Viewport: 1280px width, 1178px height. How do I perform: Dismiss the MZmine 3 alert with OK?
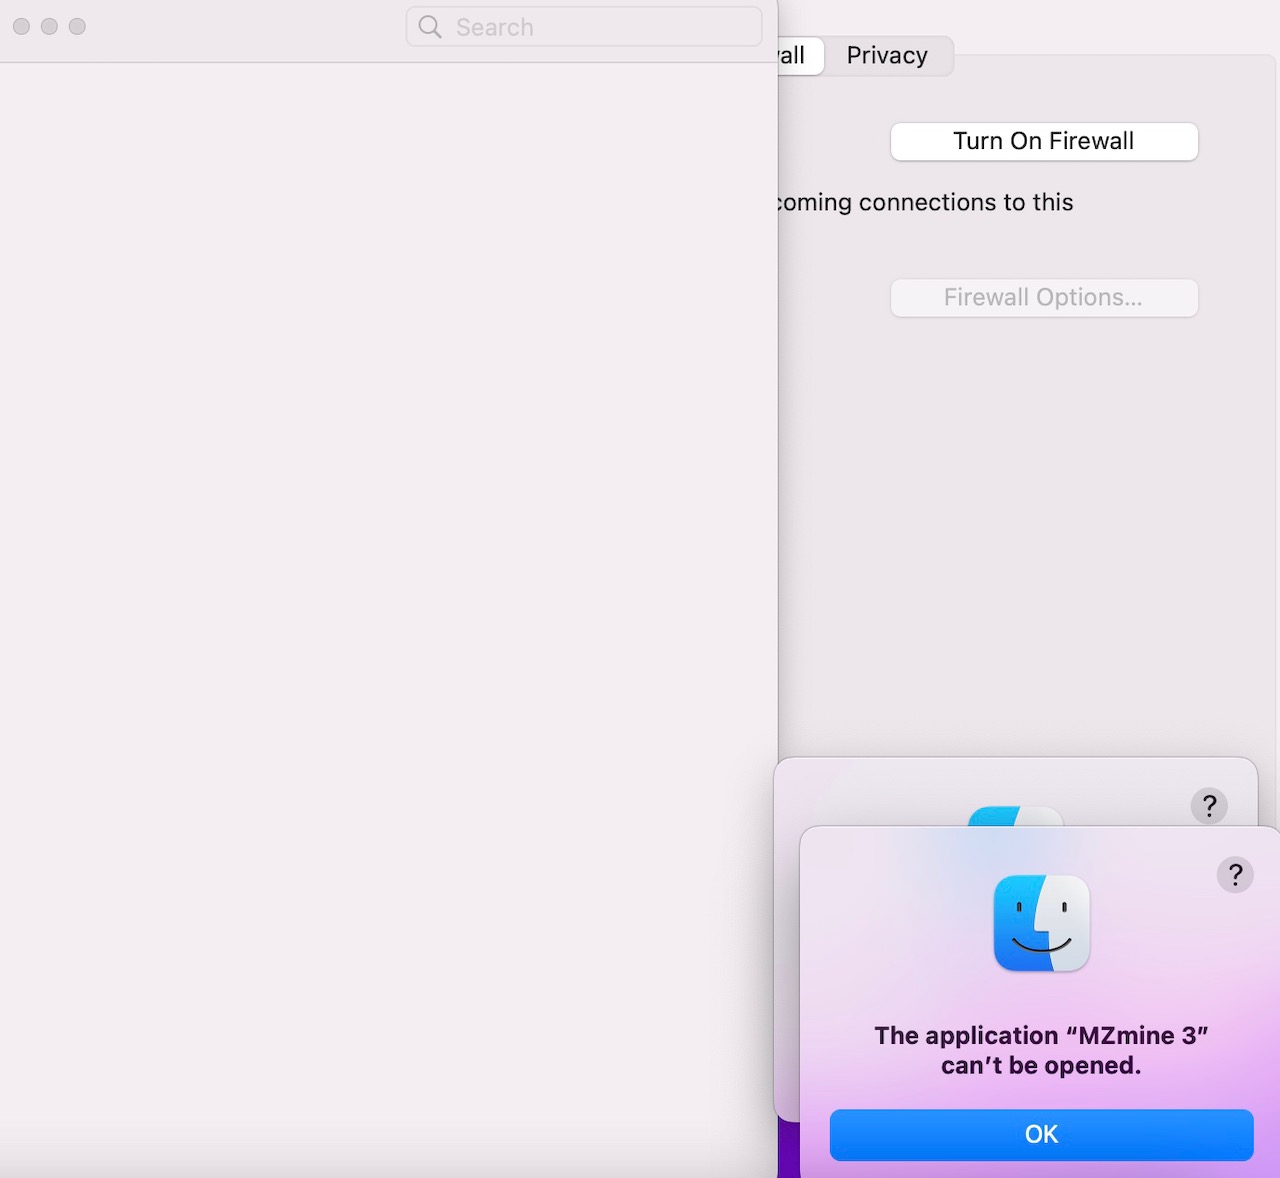[1041, 1134]
